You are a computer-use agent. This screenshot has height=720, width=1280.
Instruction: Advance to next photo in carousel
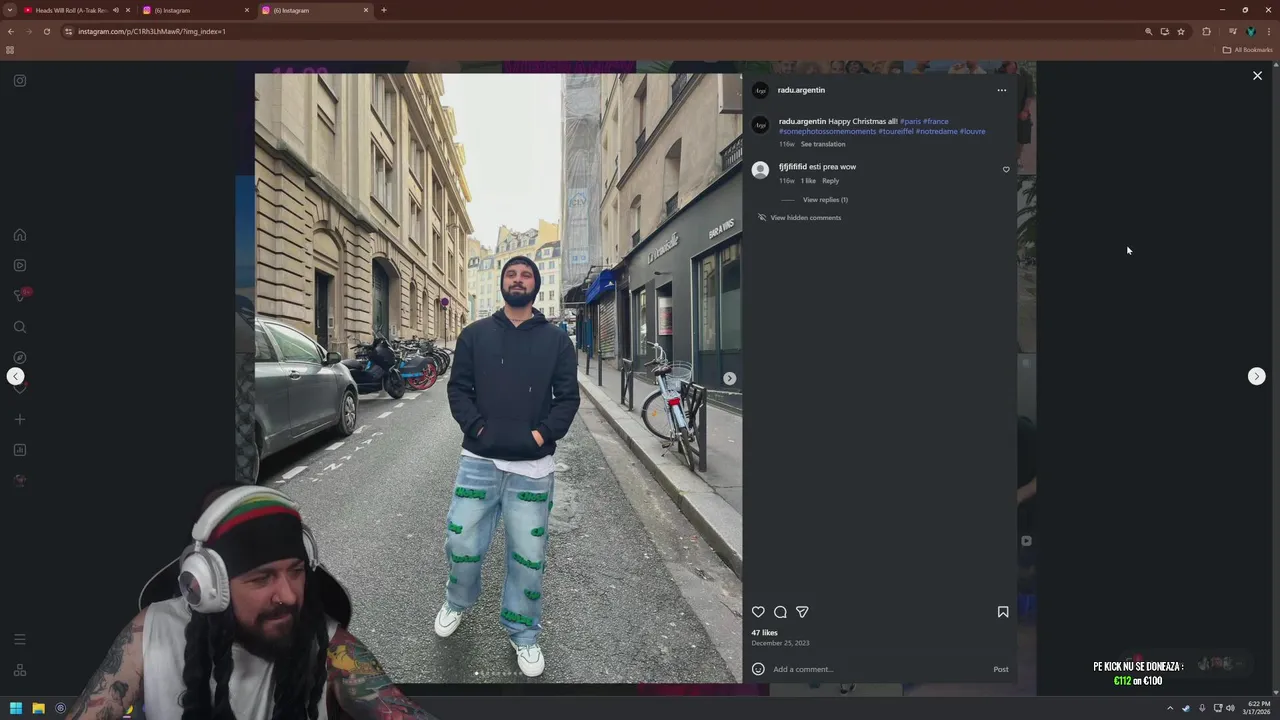(729, 378)
